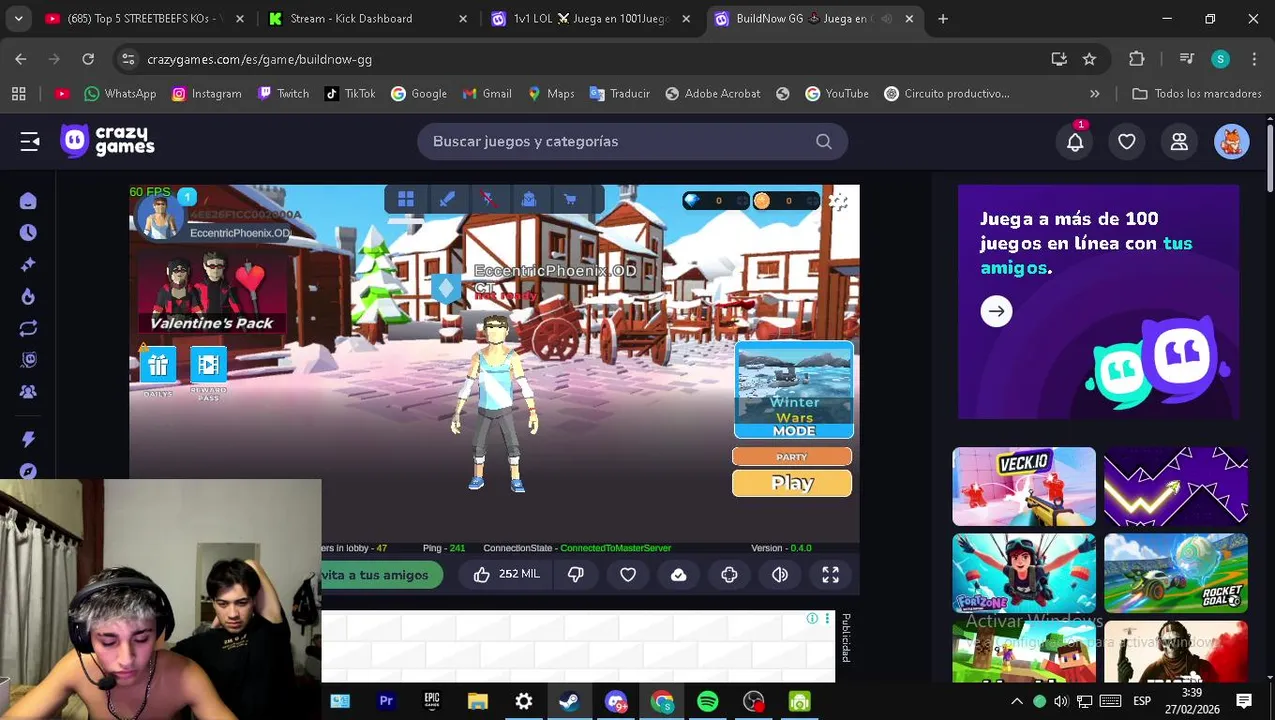The image size is (1275, 720).
Task: Click the cloud save icon below game
Action: pos(679,575)
